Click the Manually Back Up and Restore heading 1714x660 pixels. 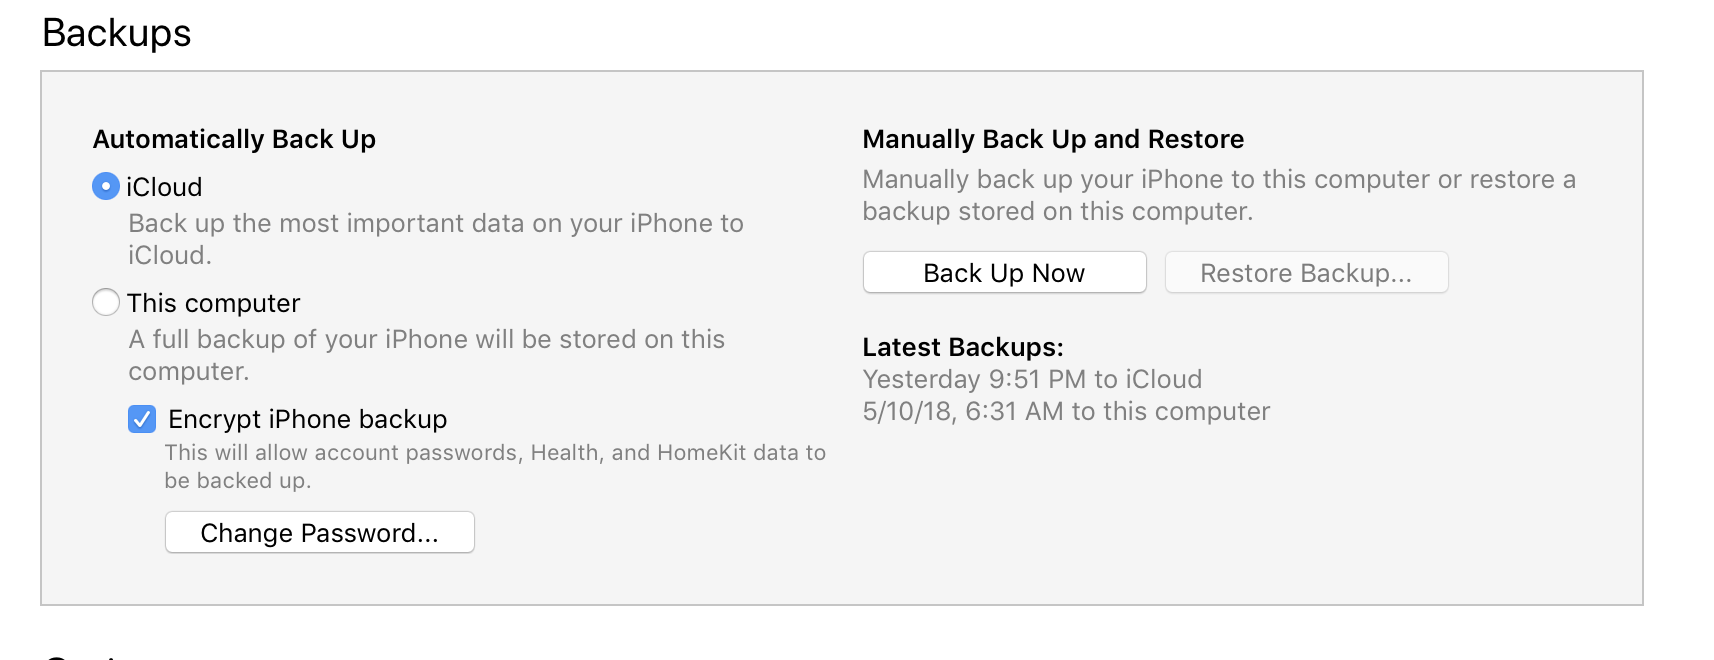(1053, 139)
